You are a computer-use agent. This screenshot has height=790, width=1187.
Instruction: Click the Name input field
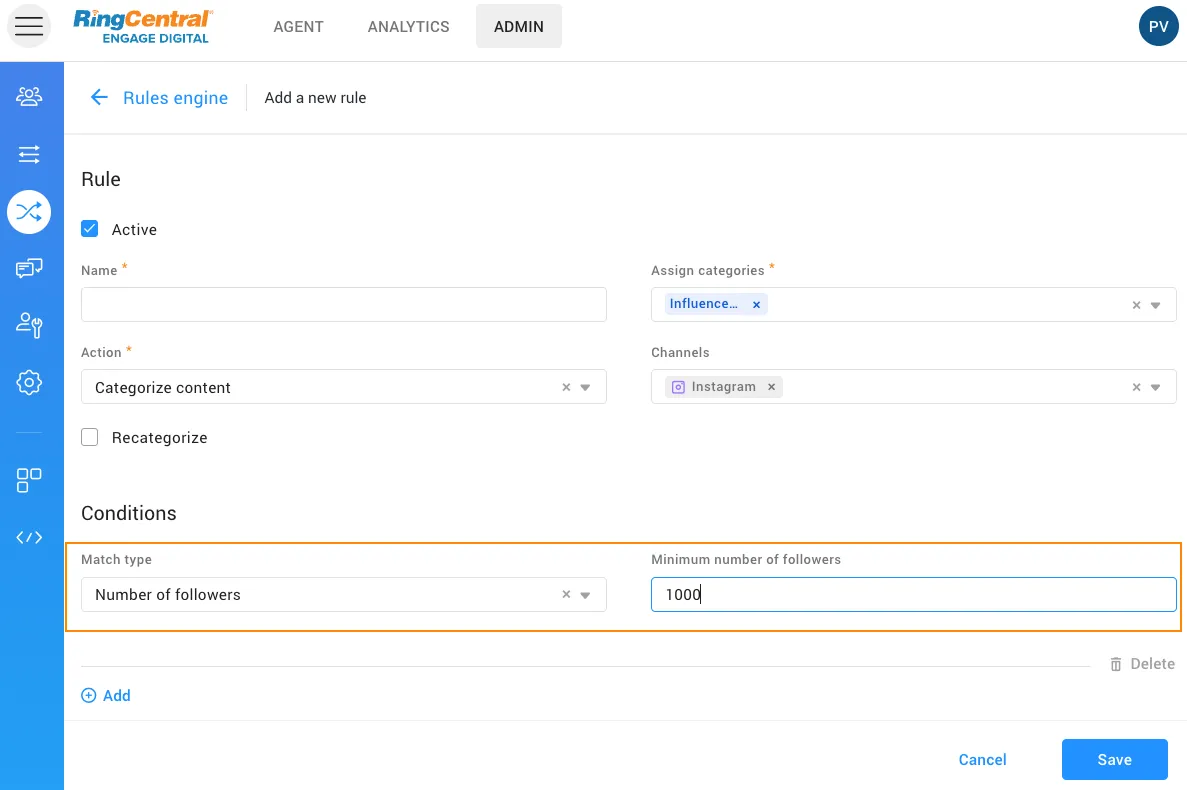[343, 304]
